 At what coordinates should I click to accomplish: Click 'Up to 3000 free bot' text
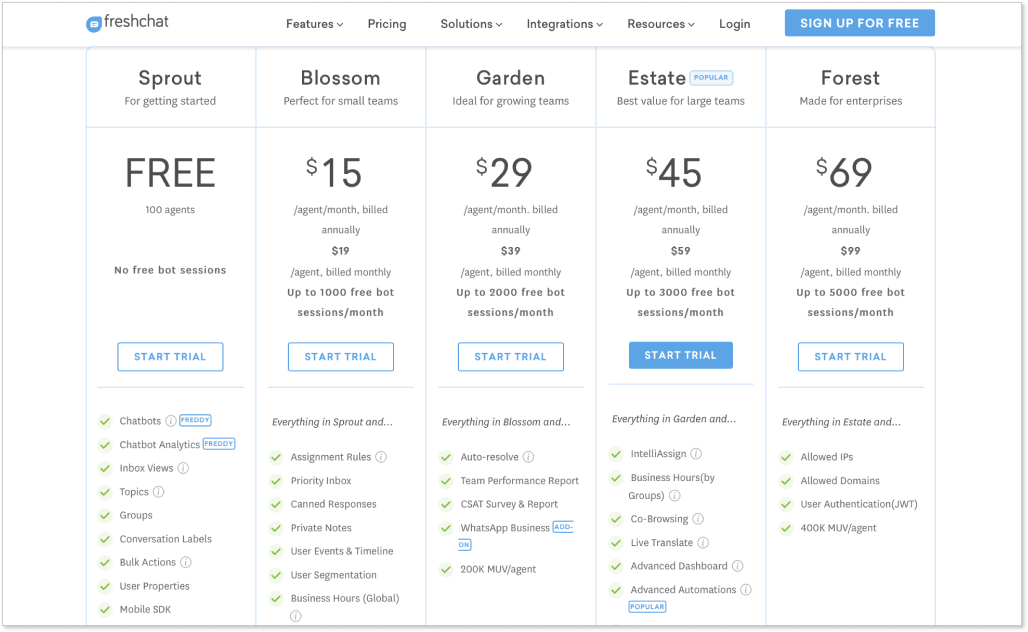click(681, 292)
